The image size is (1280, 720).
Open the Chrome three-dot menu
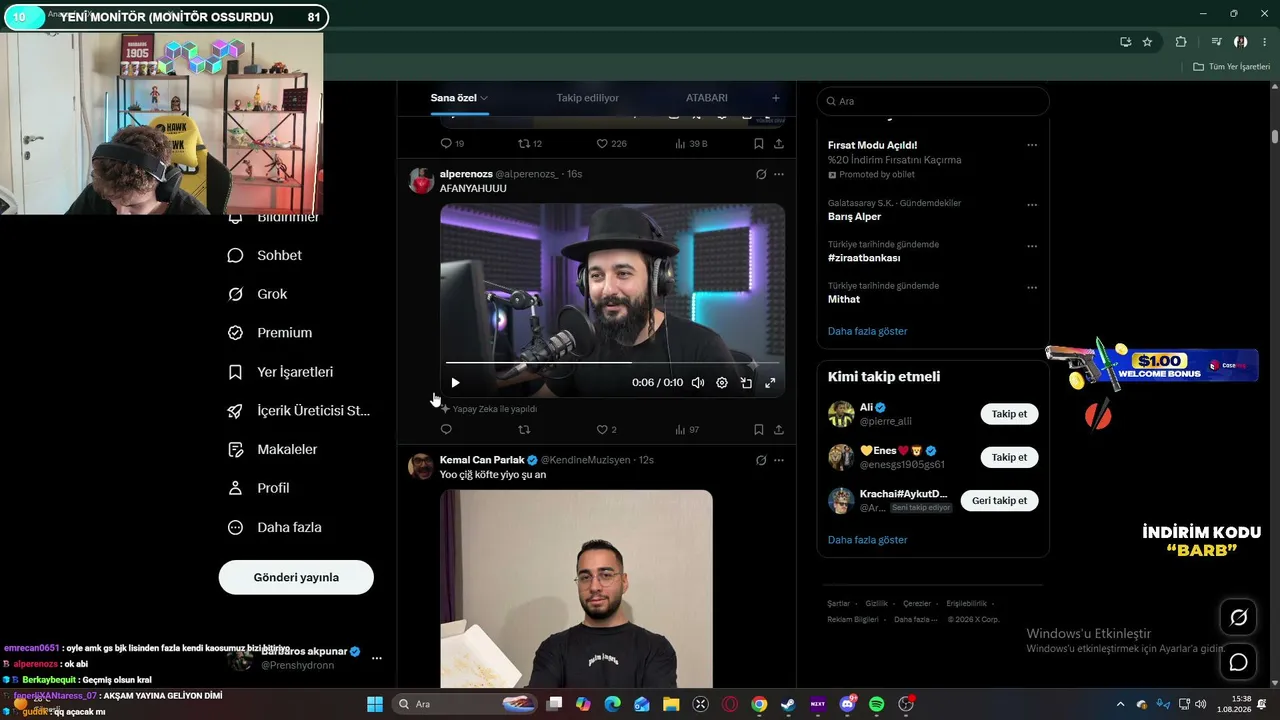(1263, 42)
